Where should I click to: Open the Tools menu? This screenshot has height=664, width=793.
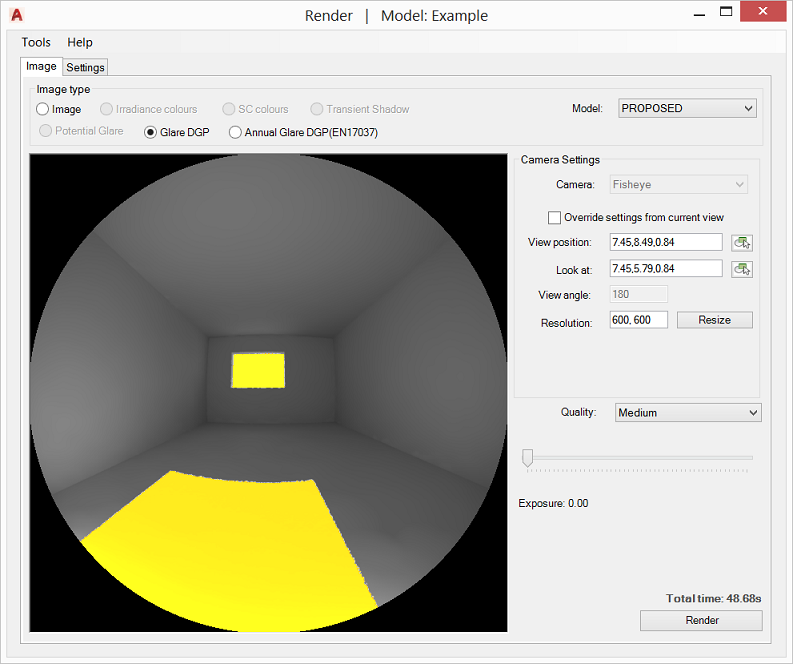(x=36, y=42)
